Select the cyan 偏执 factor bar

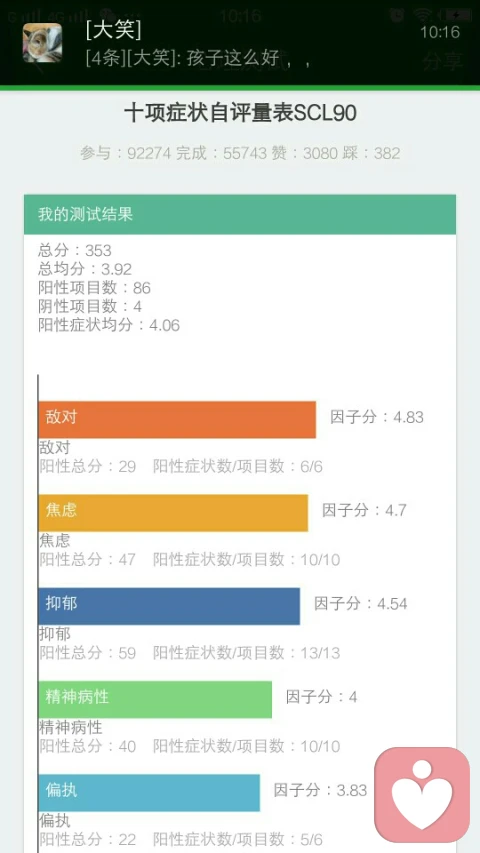pos(149,793)
